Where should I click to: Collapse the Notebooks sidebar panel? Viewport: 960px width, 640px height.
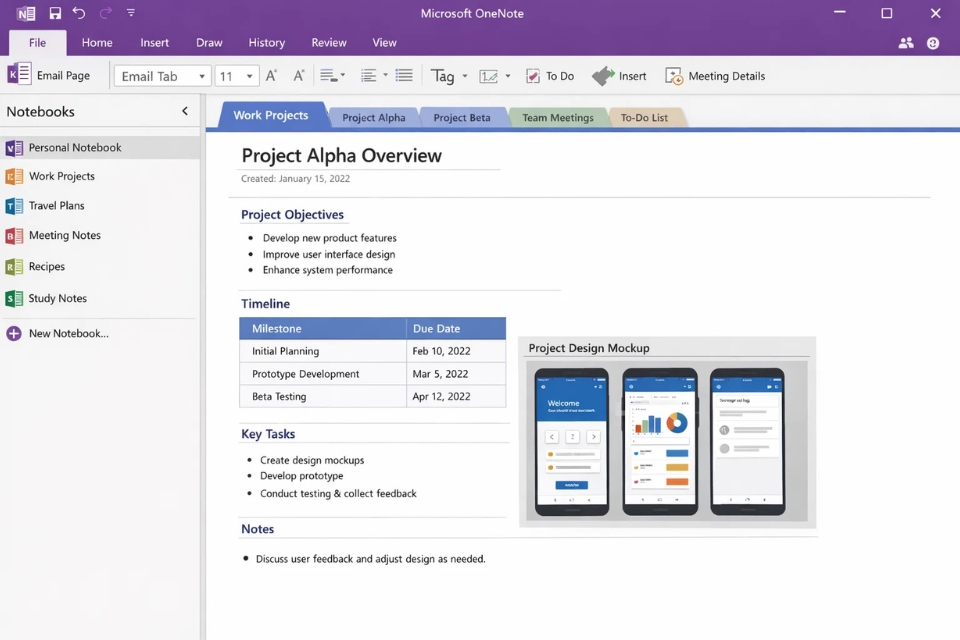(x=184, y=111)
